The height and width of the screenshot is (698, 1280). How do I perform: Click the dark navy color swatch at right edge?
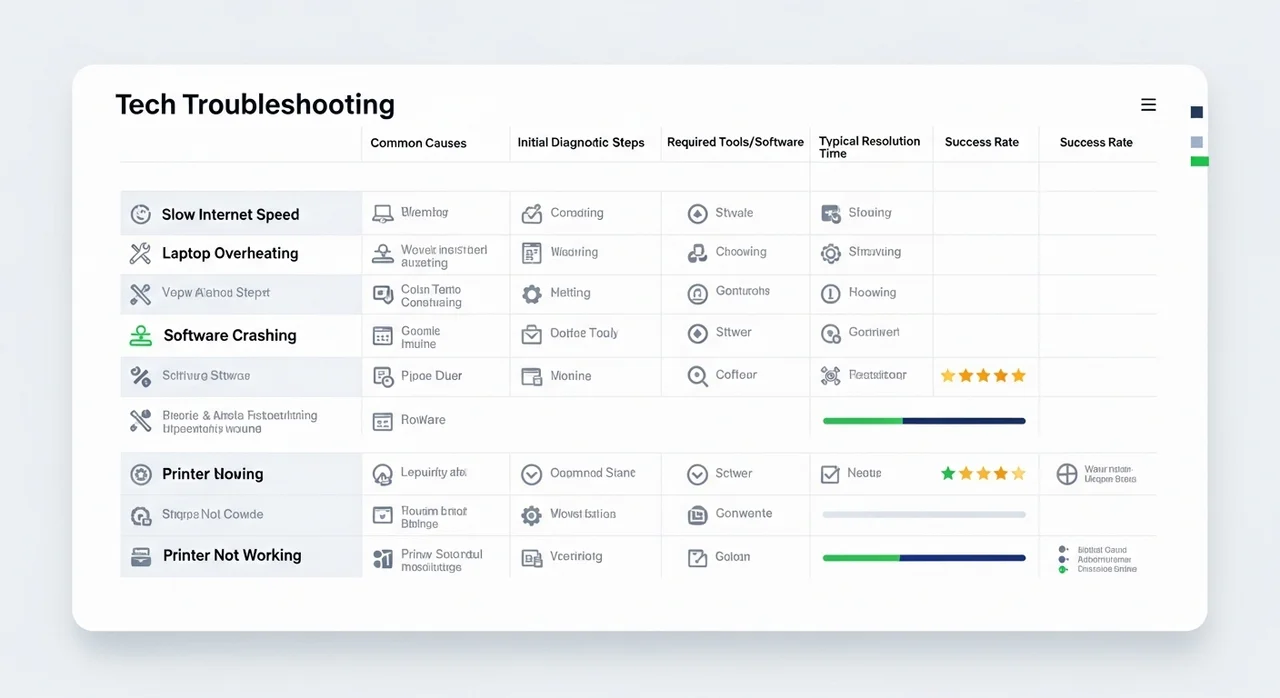coord(1197,112)
